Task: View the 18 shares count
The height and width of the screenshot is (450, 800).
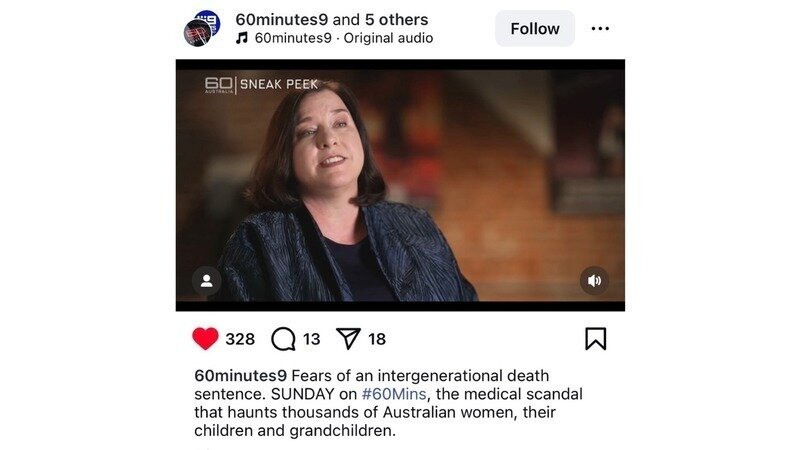Action: (377, 339)
